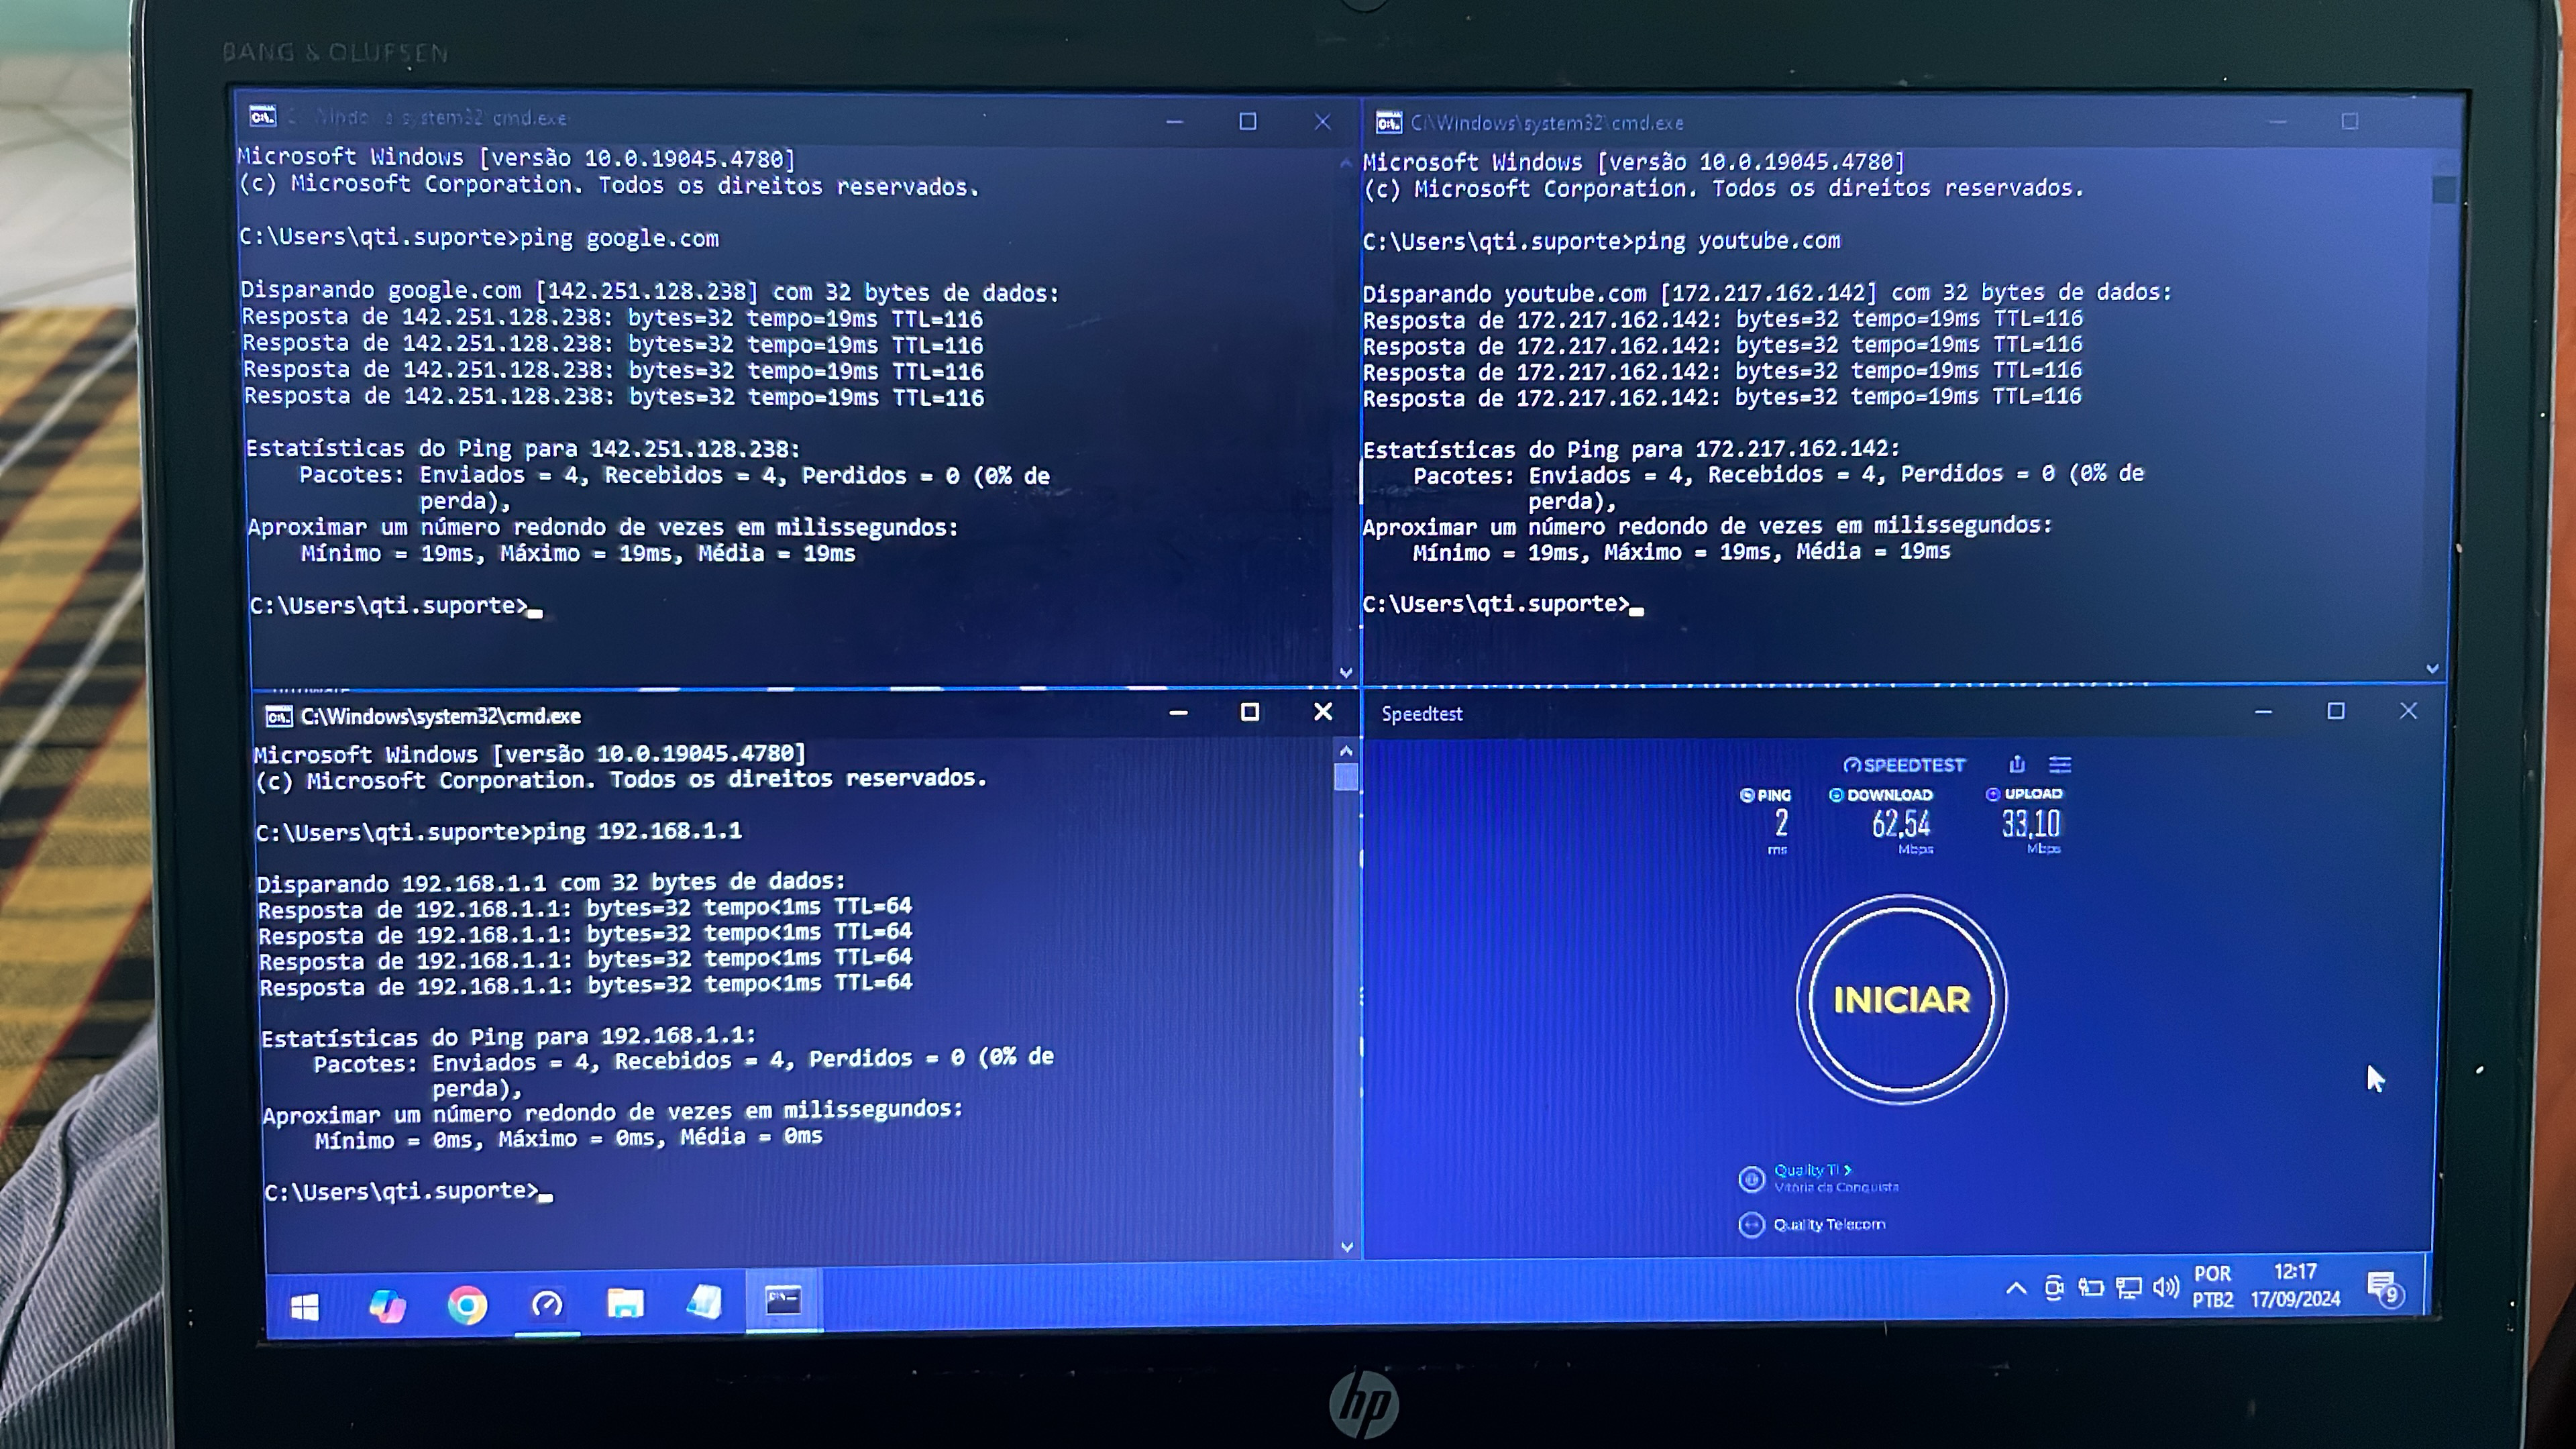Click the Speedtest app taskbar icon
Viewport: 2576px width, 1449px height.
547,1304
